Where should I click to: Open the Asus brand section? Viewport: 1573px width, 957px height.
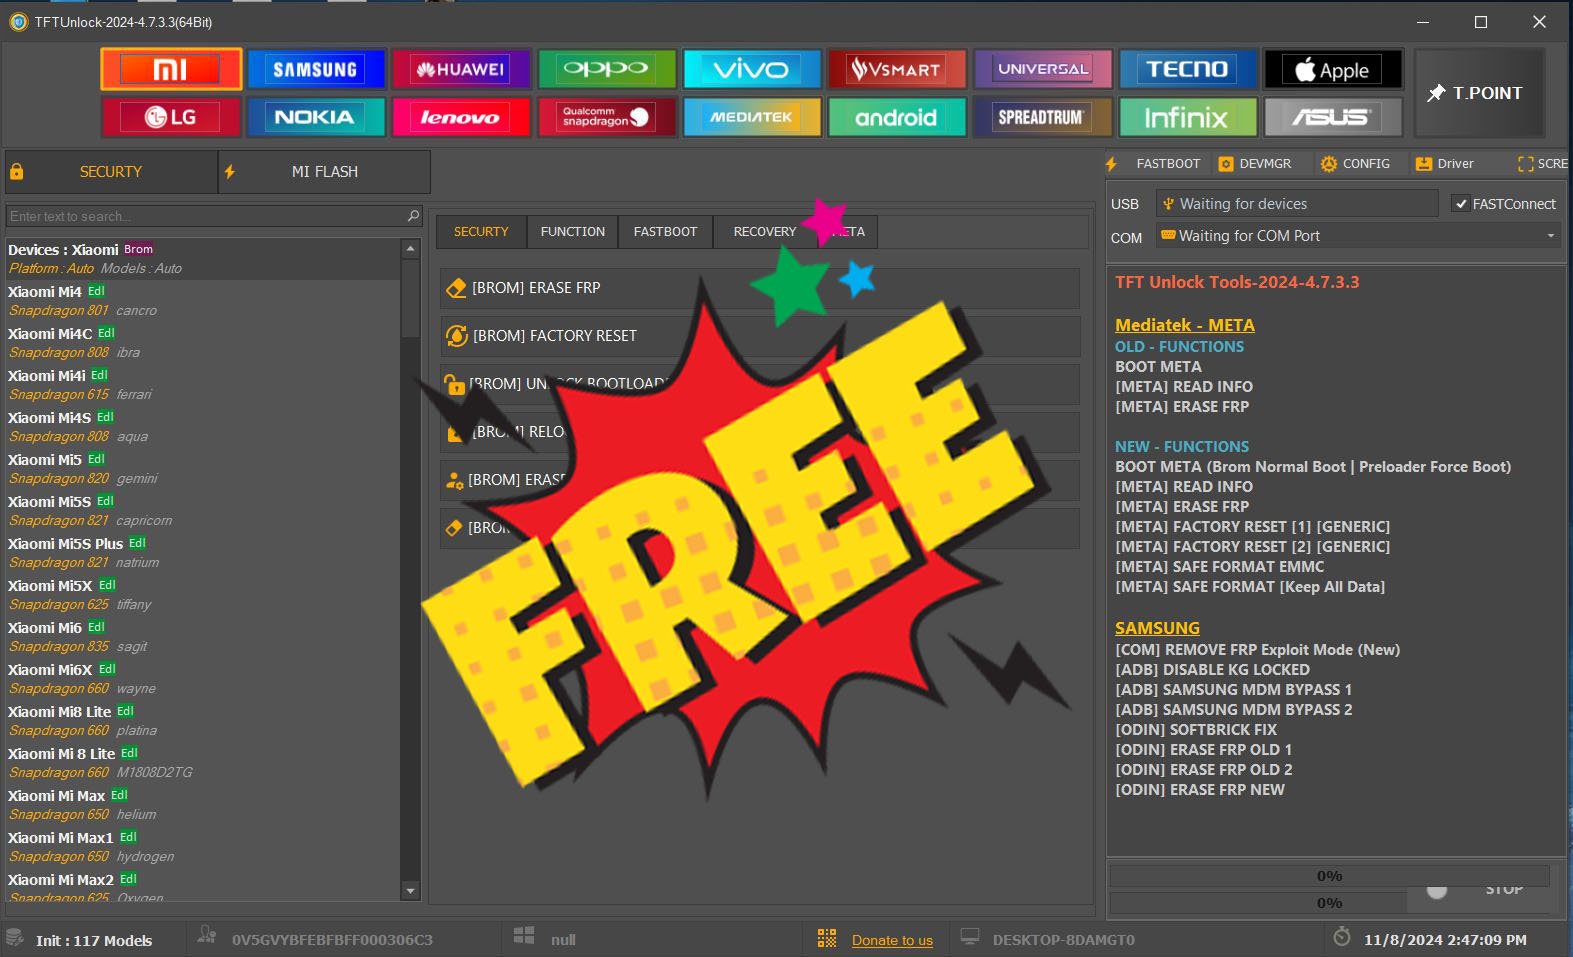tap(1333, 117)
